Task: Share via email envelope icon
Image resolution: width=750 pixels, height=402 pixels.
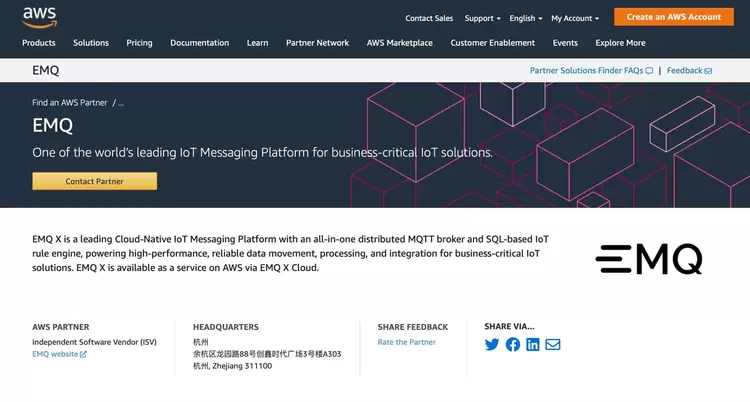Action: coord(553,345)
